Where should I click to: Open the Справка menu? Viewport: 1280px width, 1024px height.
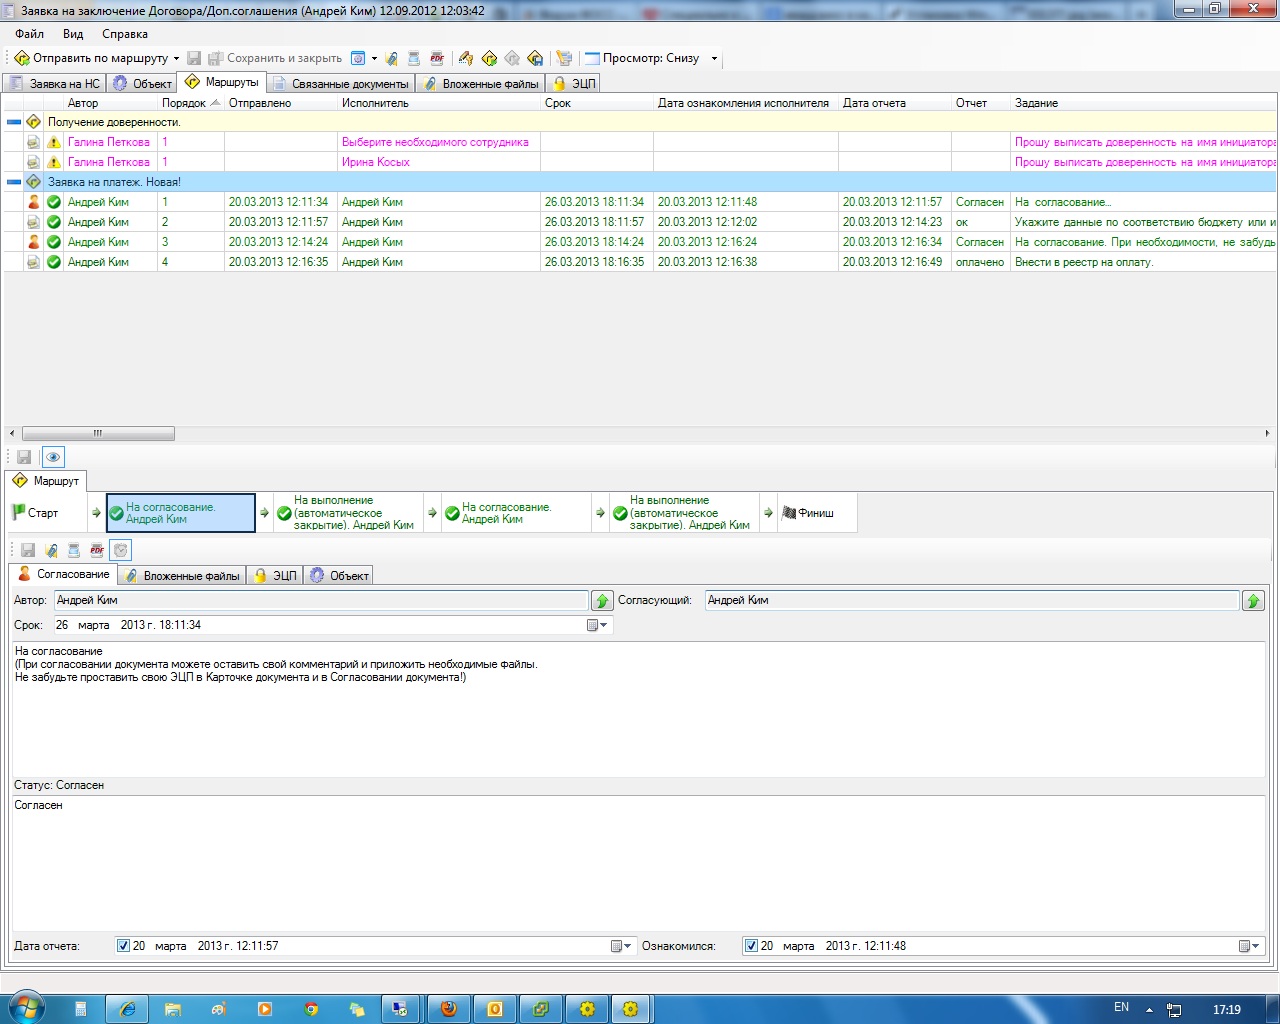(124, 34)
